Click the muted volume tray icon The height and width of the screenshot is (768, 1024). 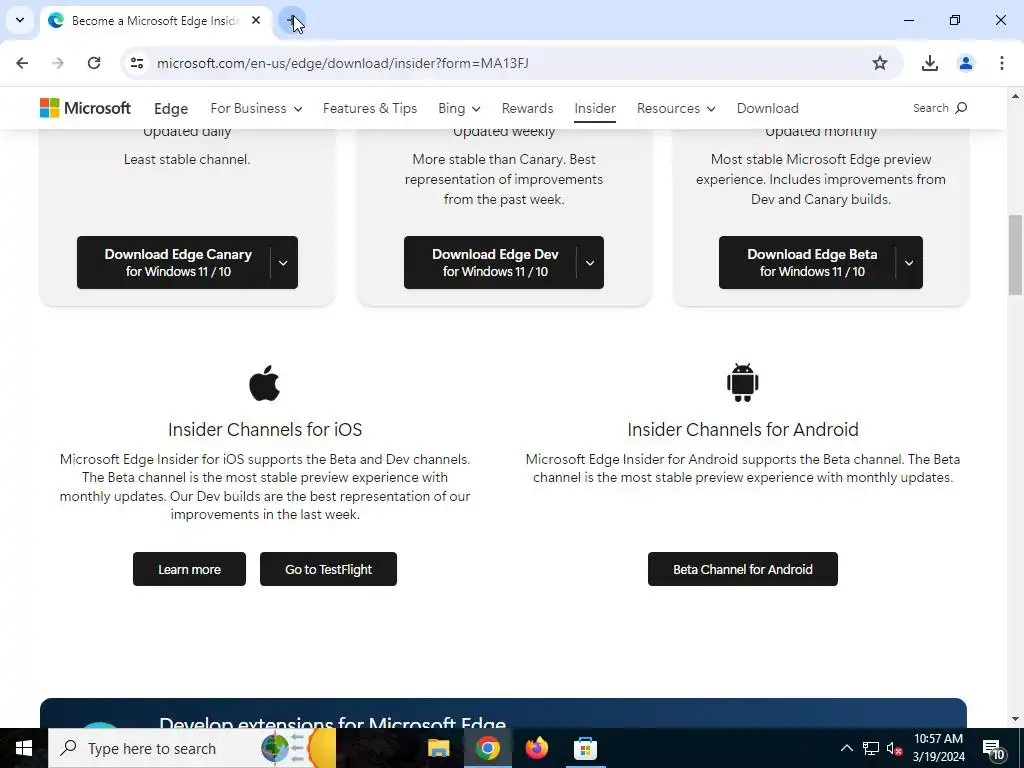coord(895,748)
